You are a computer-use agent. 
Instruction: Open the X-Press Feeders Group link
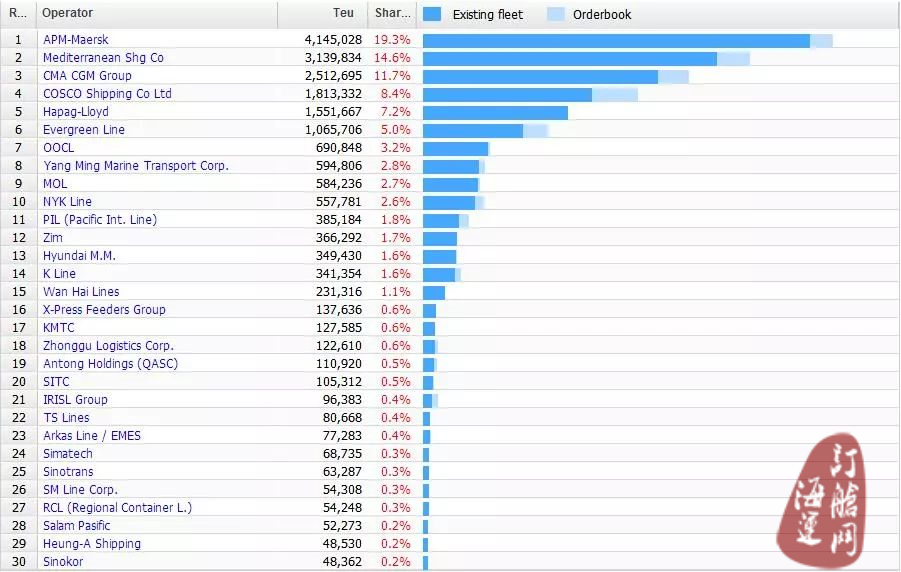click(104, 310)
